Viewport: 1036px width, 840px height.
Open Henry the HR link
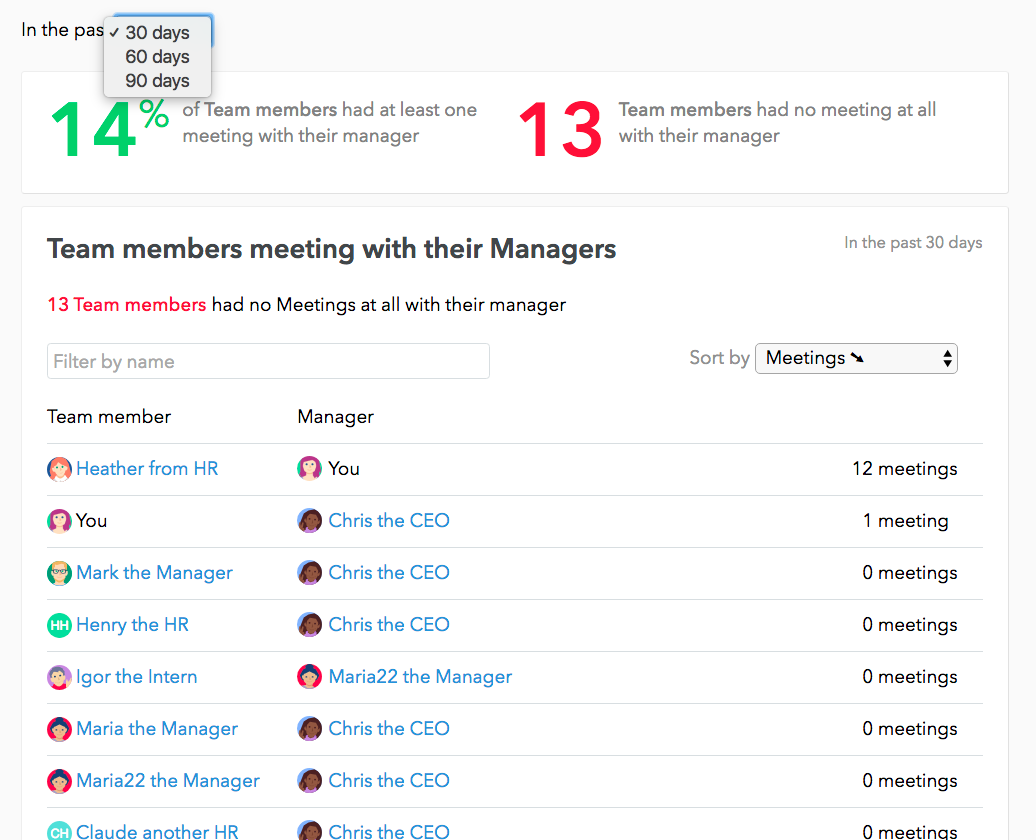tap(133, 625)
